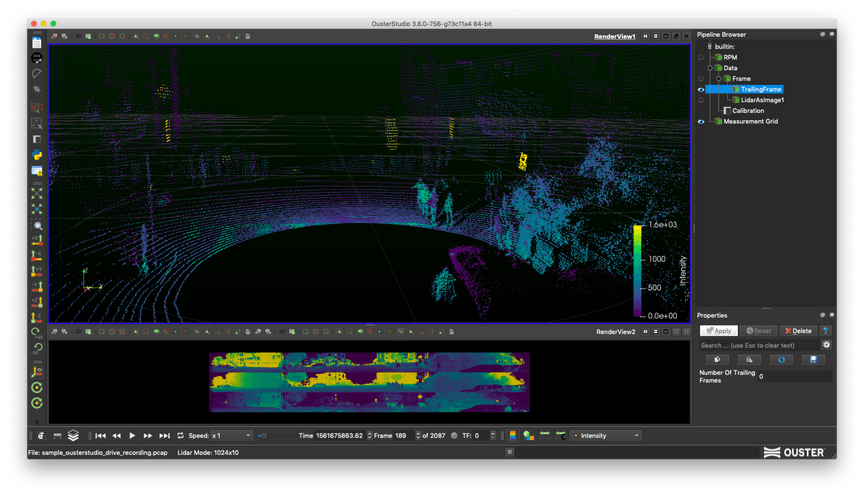Rotate view 90 degrees clockwise

[x=37, y=332]
